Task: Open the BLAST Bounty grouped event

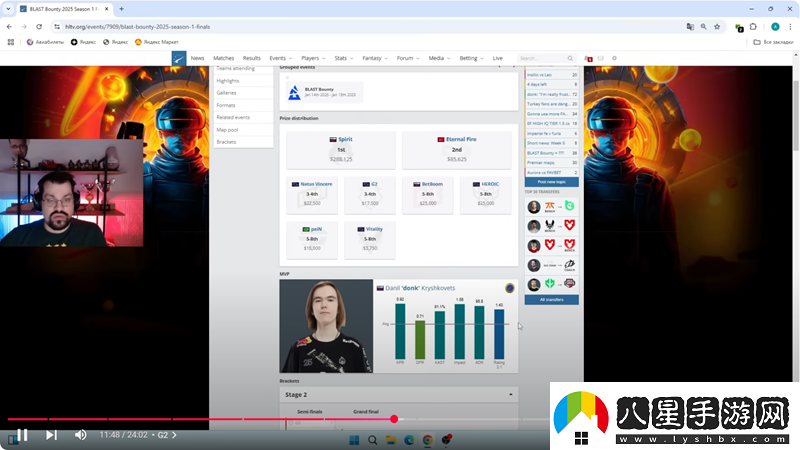Action: (322, 92)
